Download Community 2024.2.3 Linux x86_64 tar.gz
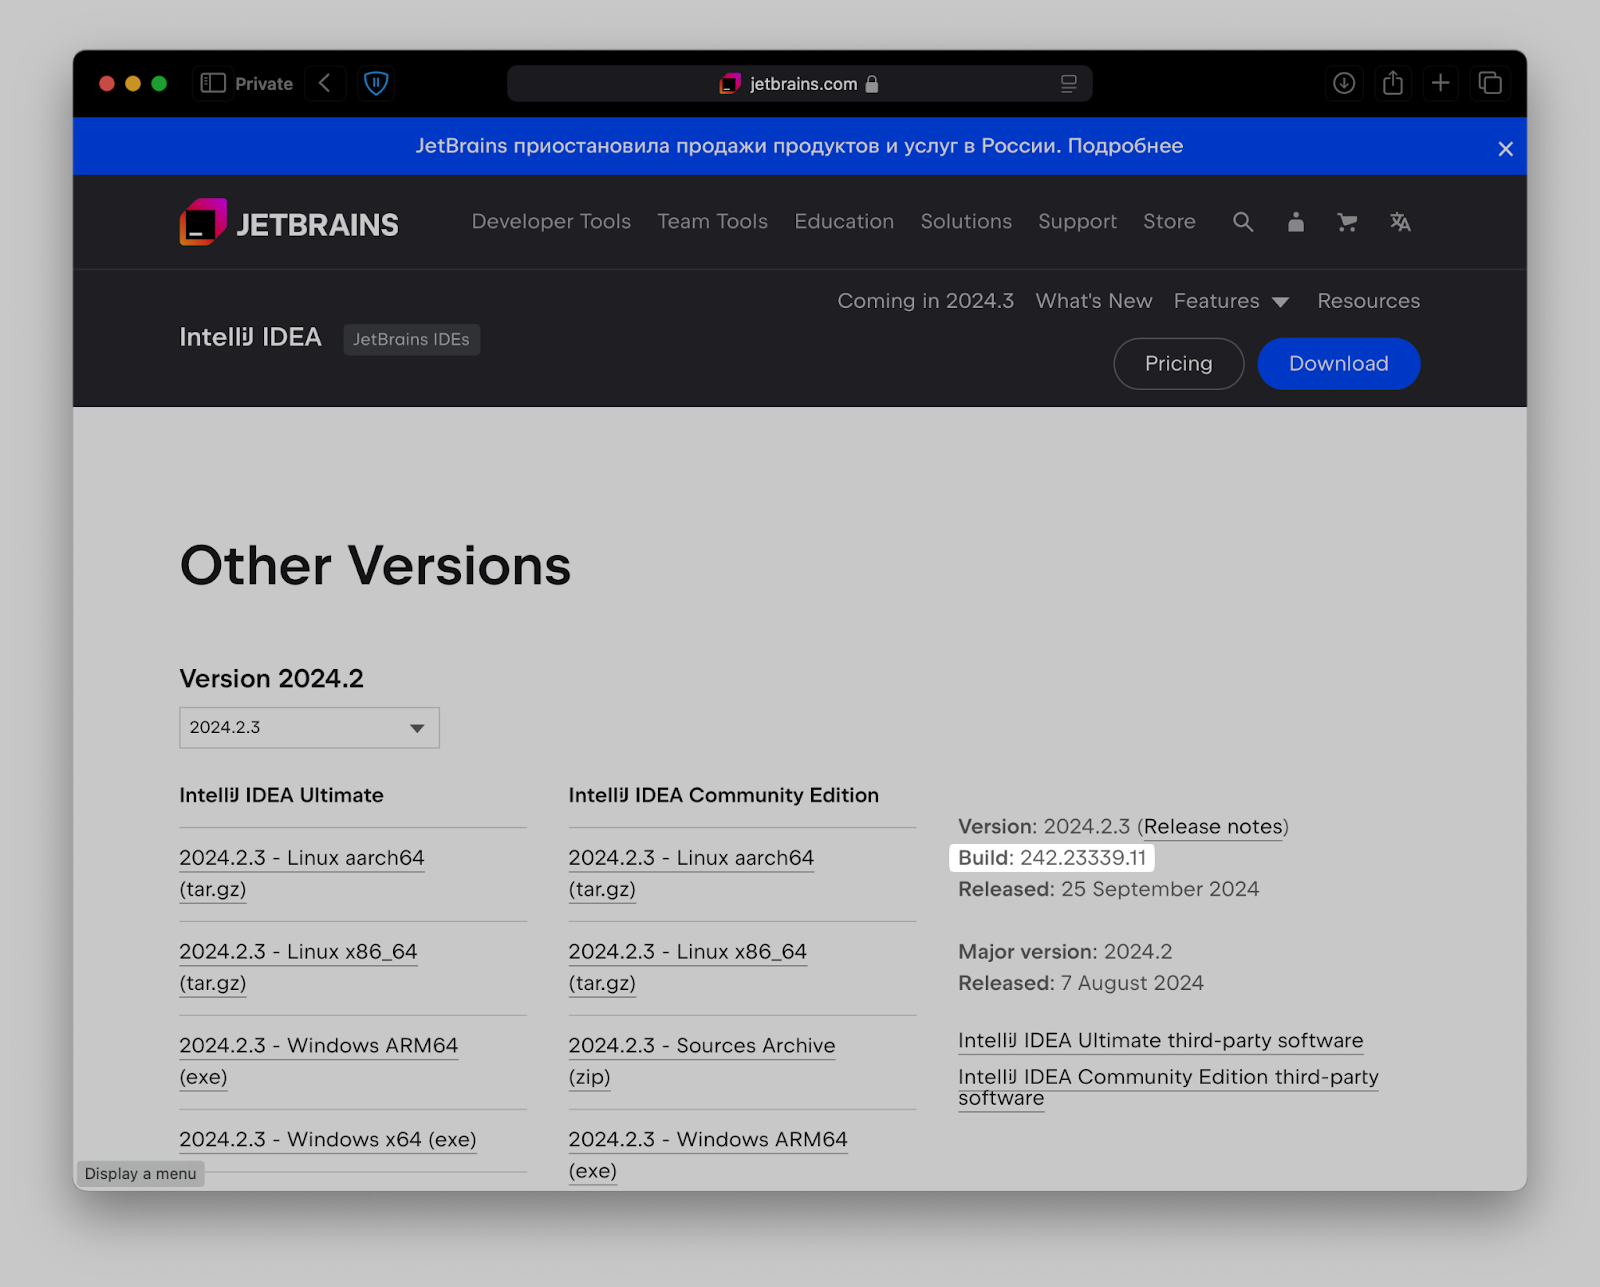Viewport: 1600px width, 1287px height. coord(687,967)
